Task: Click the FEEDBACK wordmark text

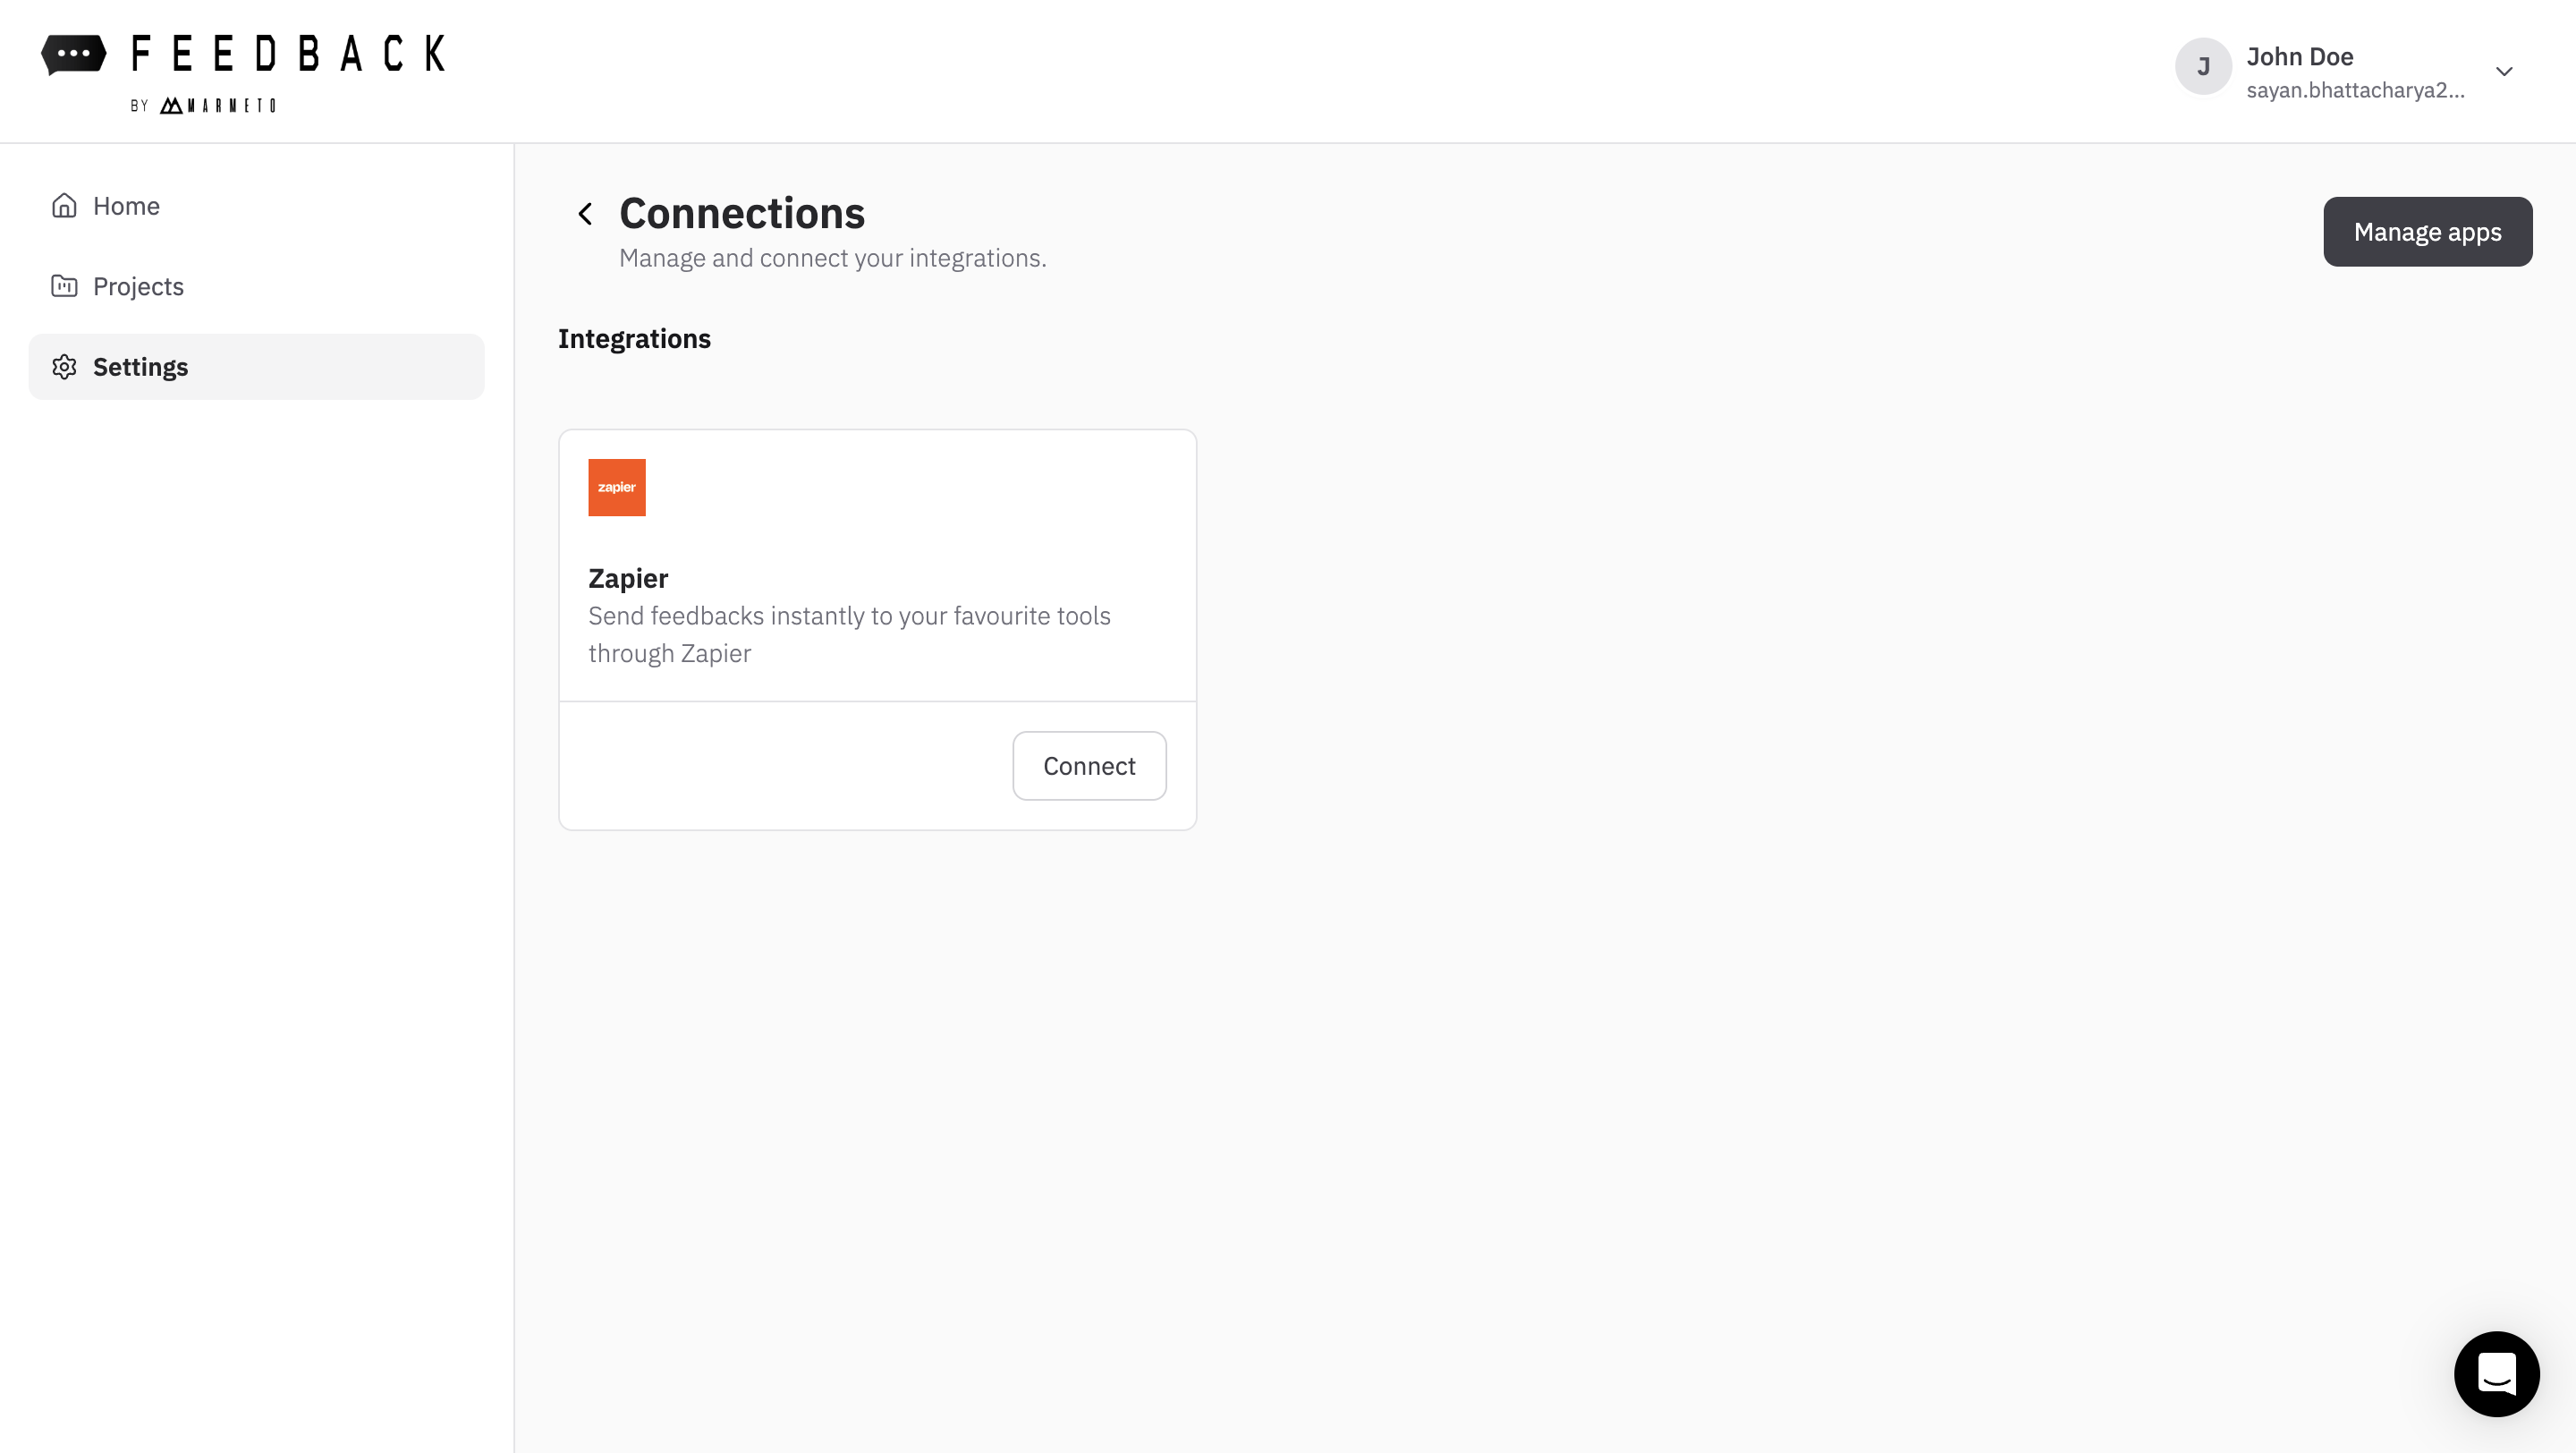Action: click(x=288, y=54)
